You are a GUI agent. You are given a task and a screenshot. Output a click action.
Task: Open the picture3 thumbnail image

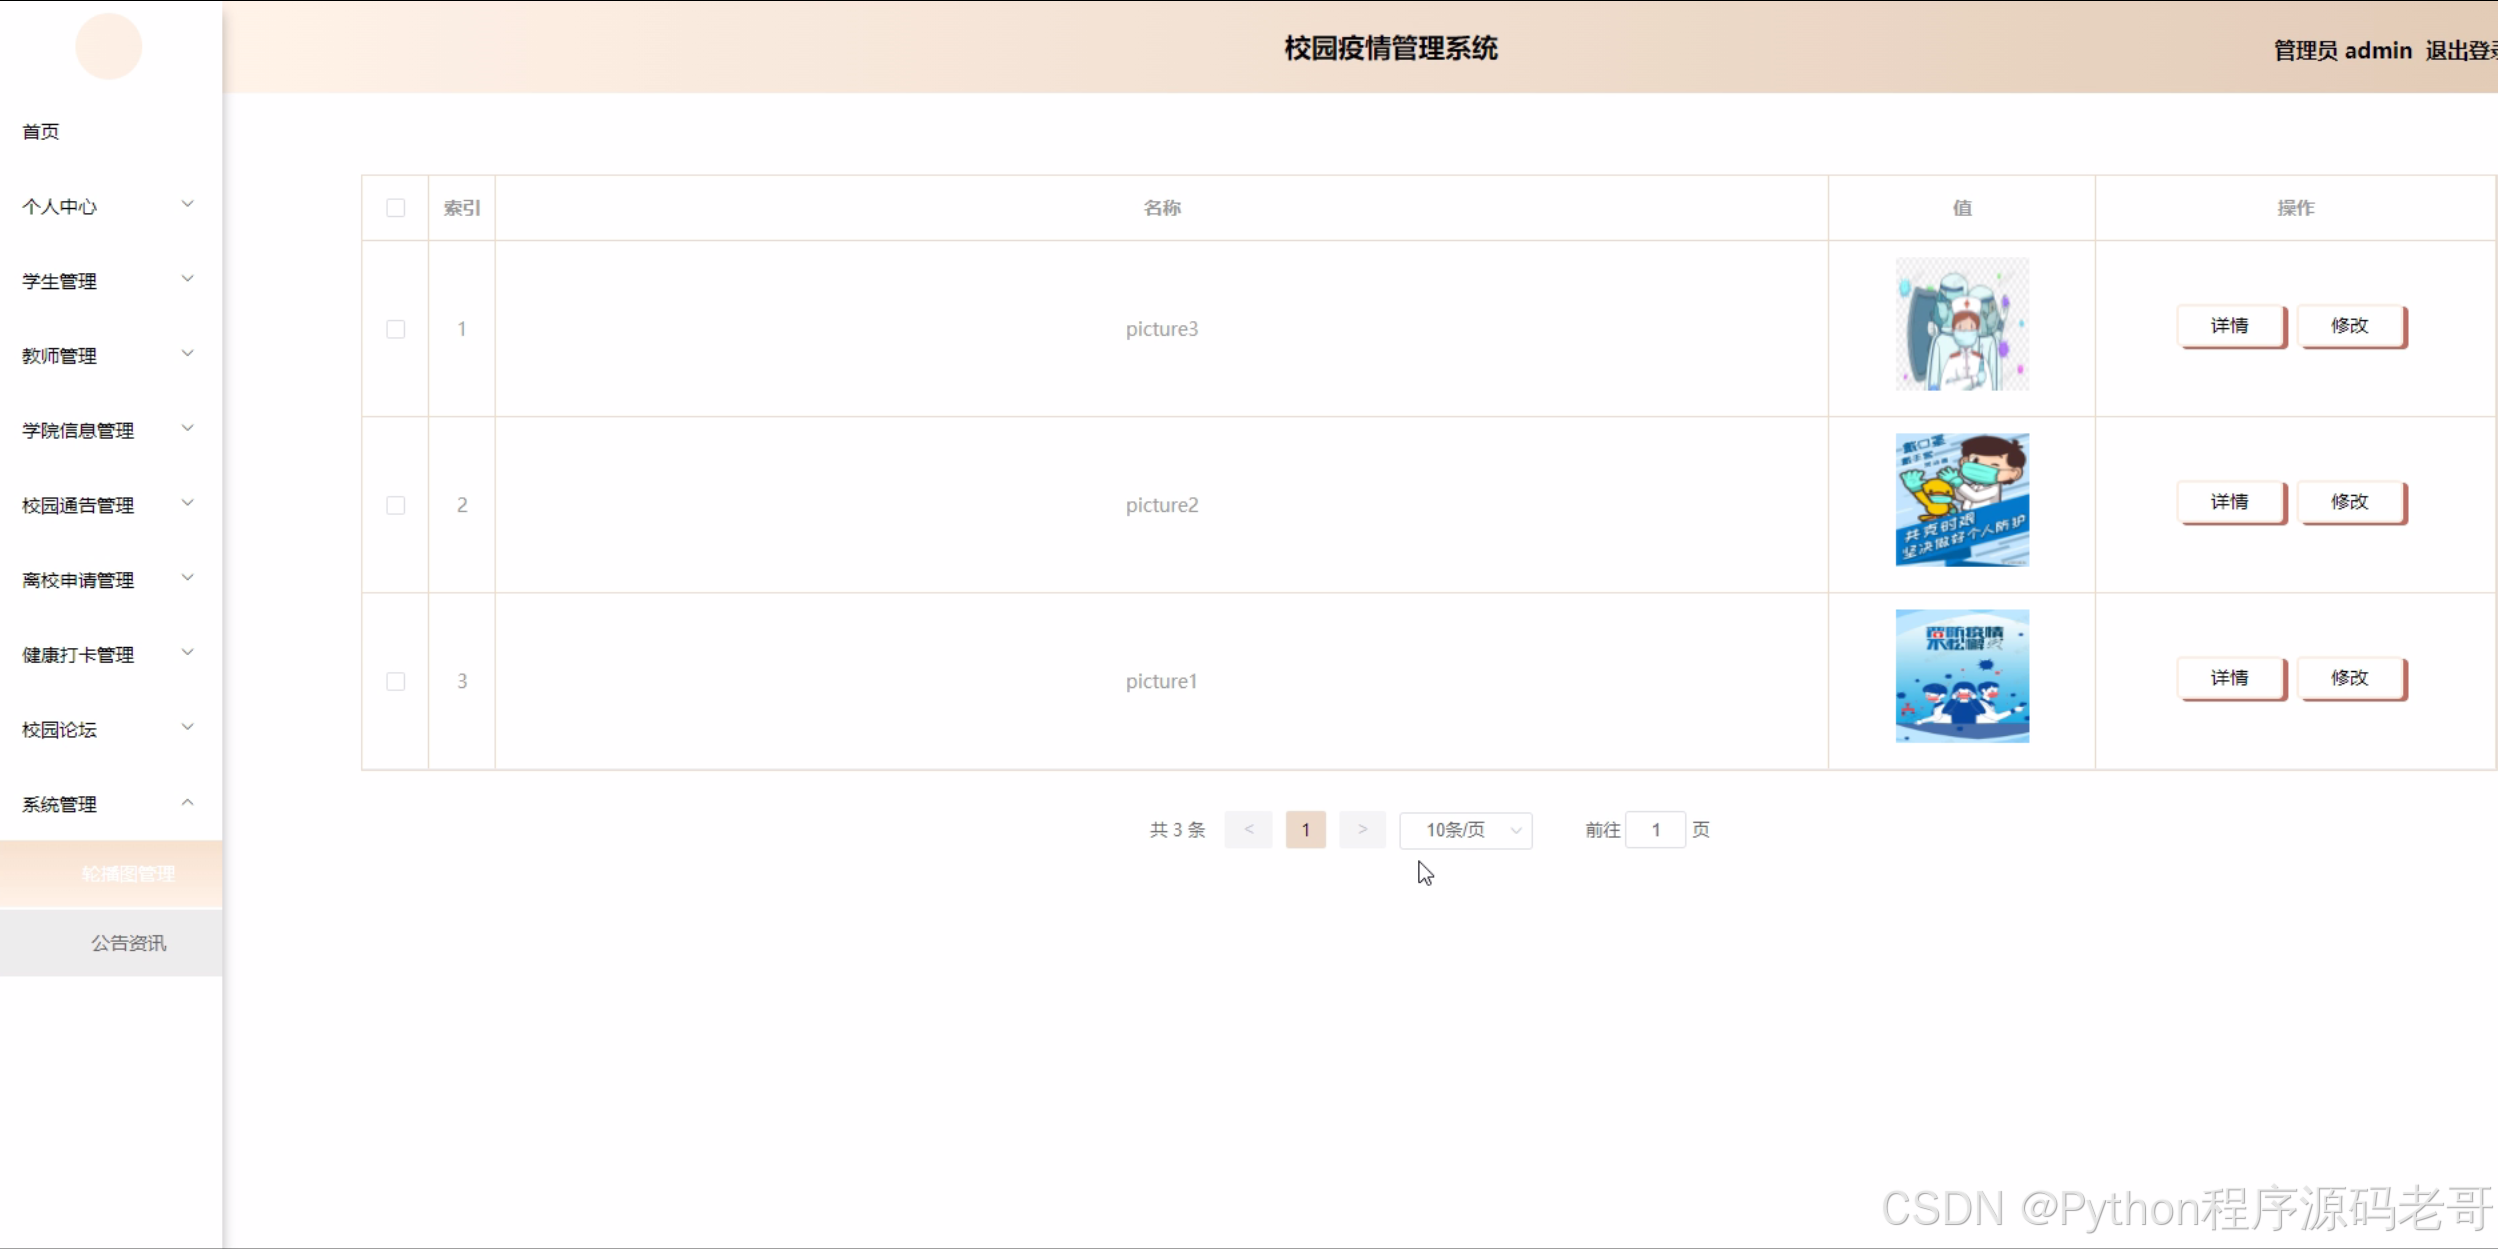[1961, 324]
